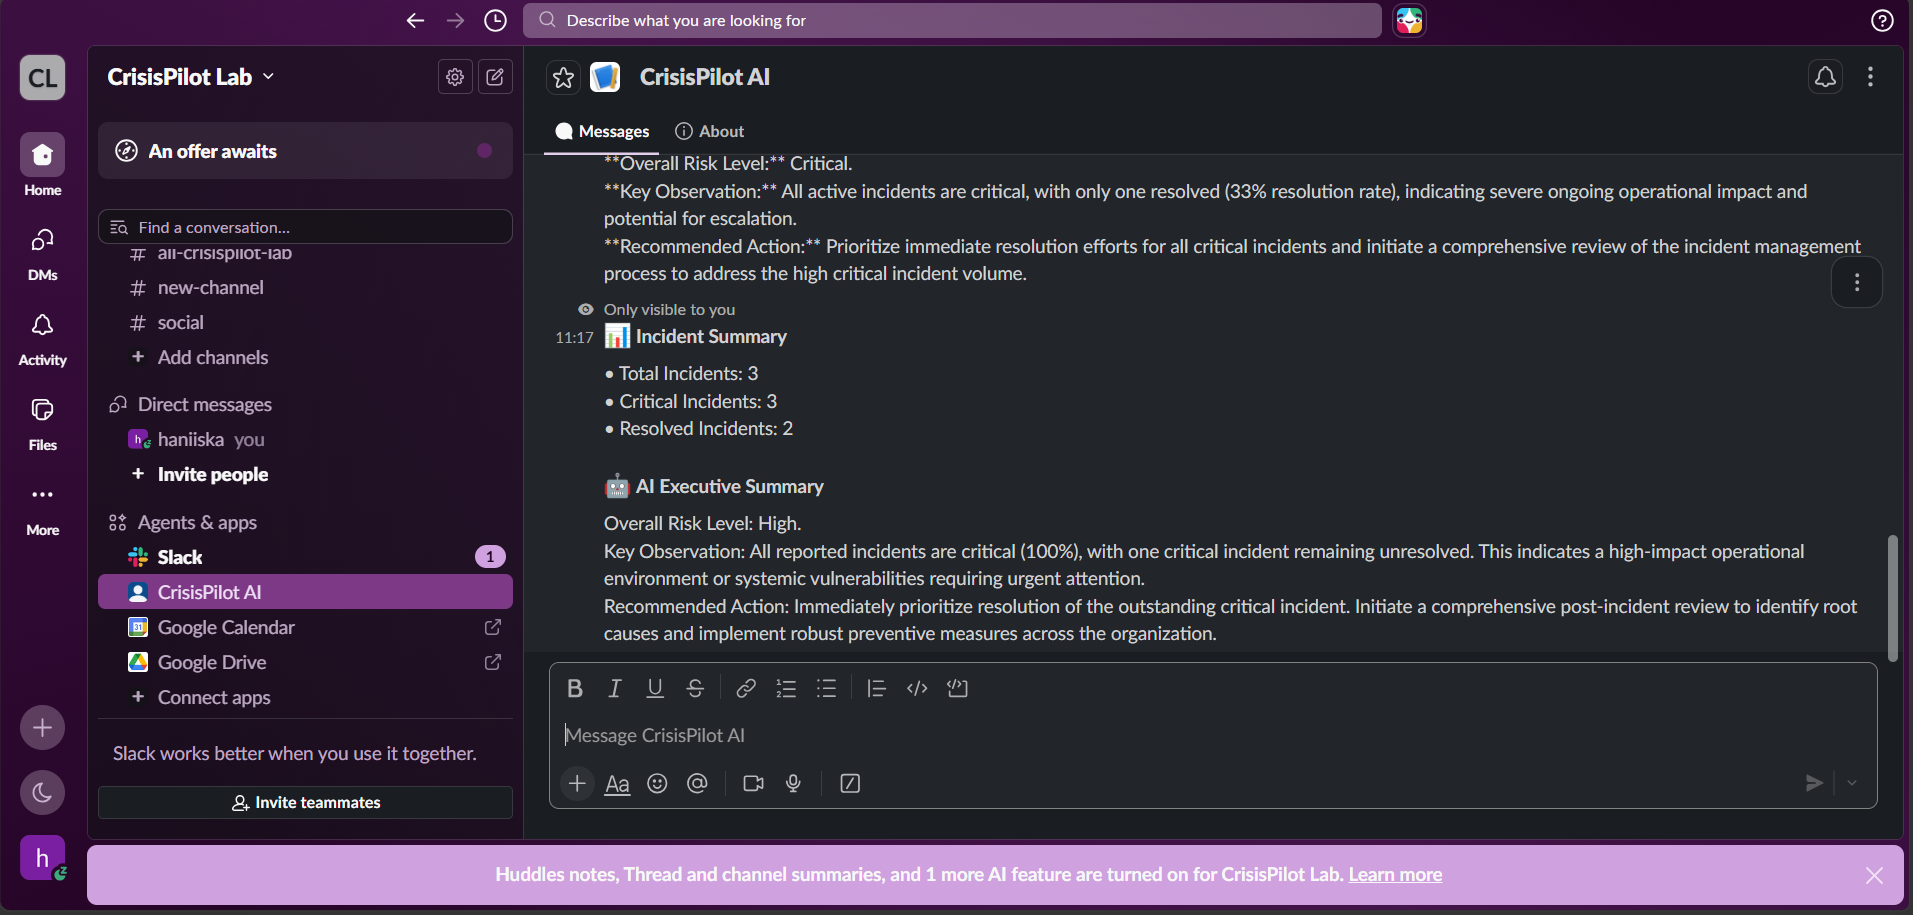This screenshot has height=915, width=1913.
Task: Open the Google Drive app
Action: tap(305, 662)
